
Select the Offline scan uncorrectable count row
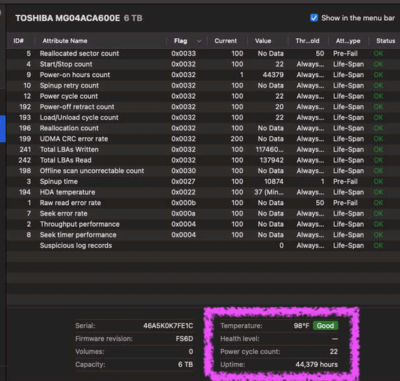point(203,171)
